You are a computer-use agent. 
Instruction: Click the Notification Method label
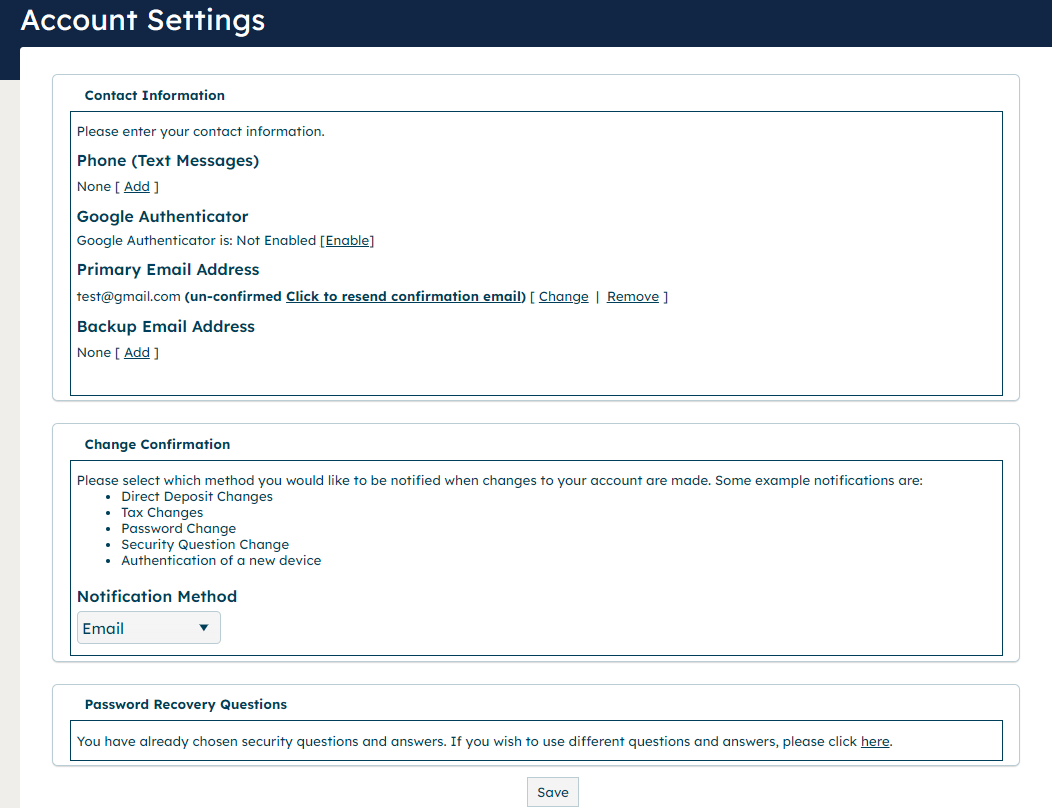(157, 597)
